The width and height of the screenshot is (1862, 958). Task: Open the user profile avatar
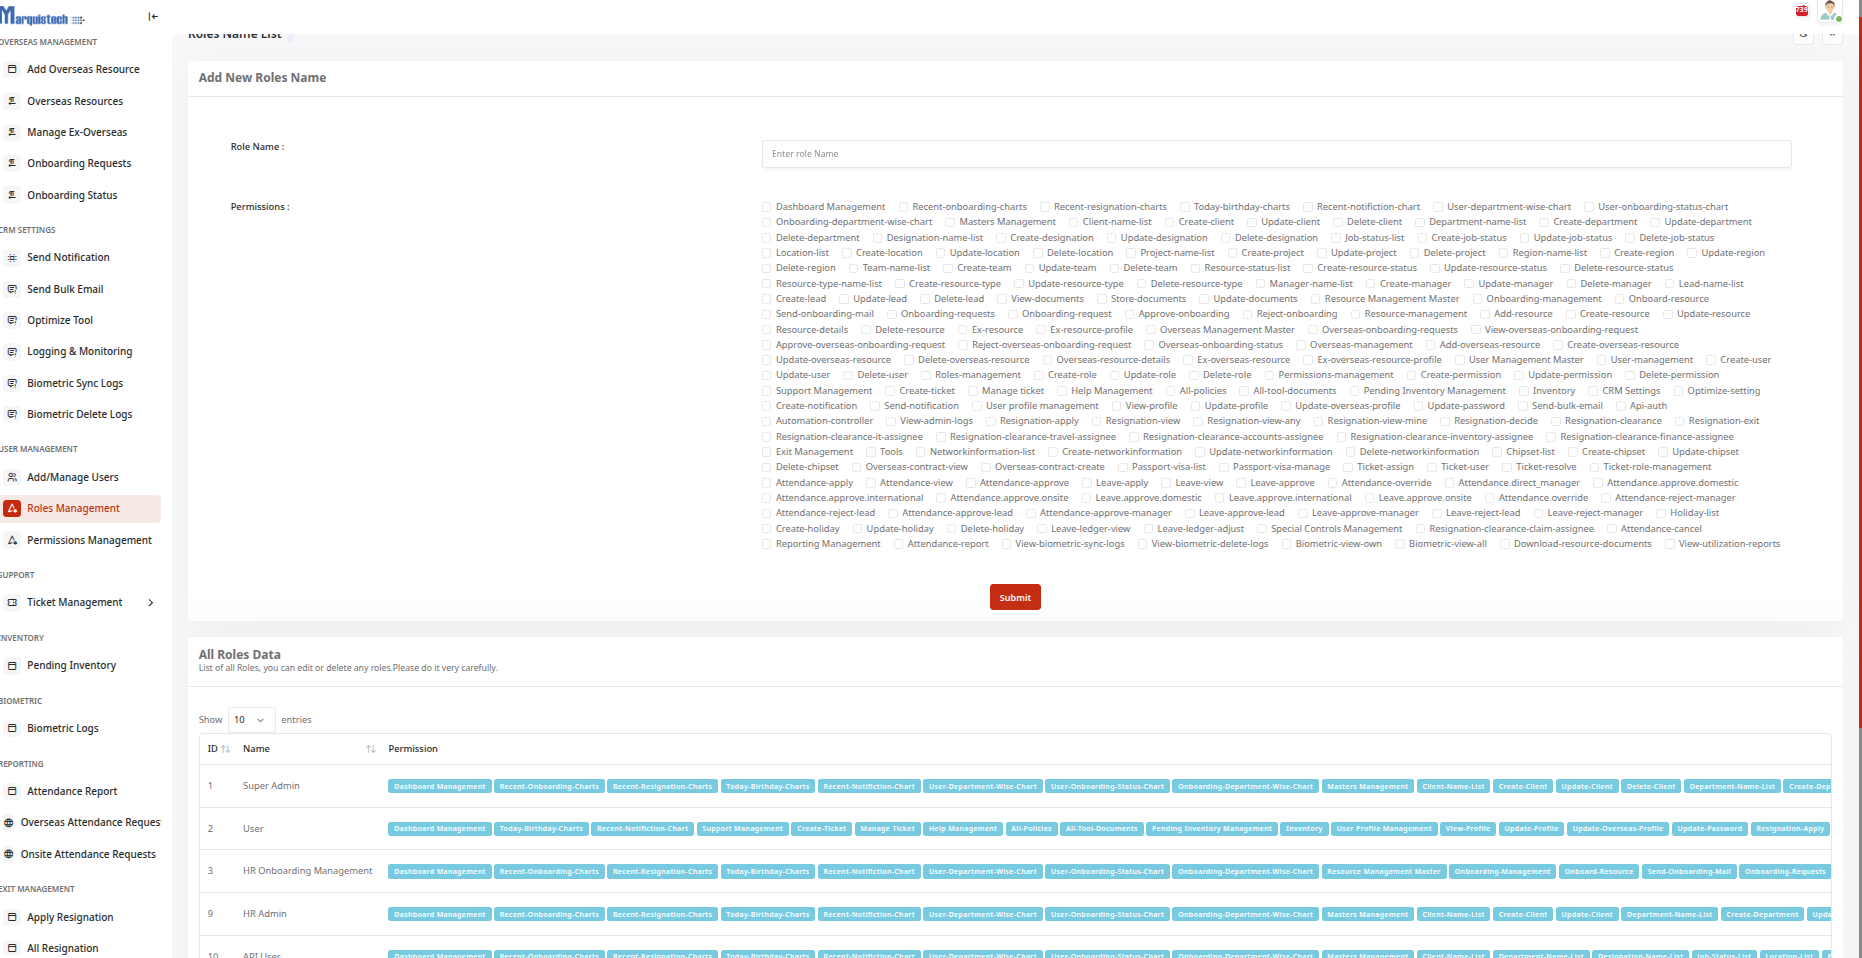click(1830, 11)
